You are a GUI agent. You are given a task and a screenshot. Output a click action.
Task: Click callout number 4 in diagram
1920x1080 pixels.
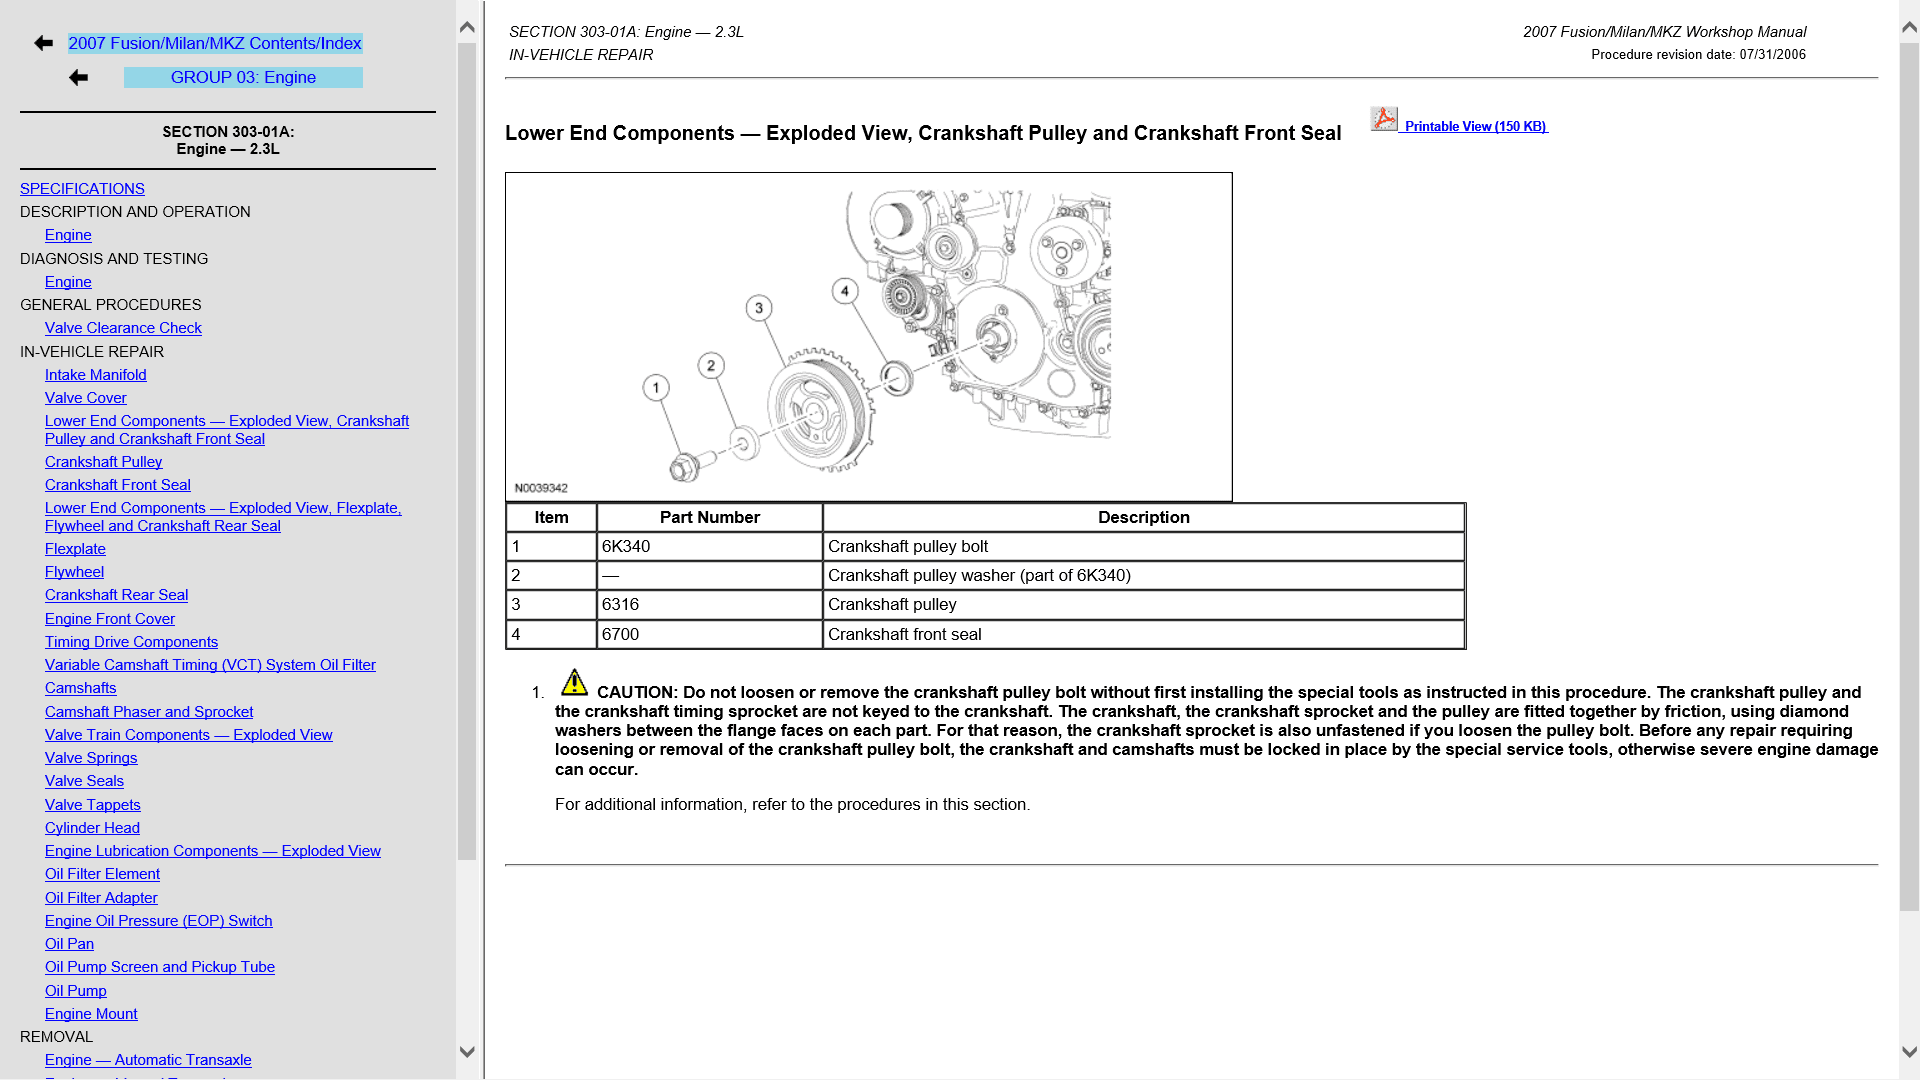coord(845,291)
